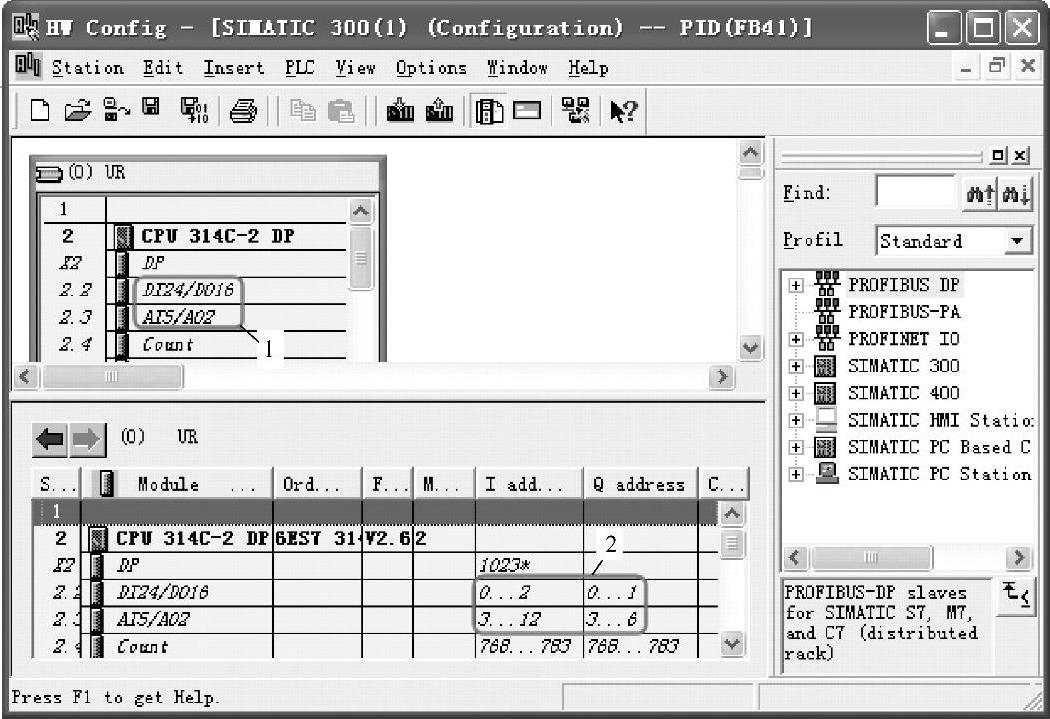The image size is (1050, 719).
Task: Click the catalog info pin icon
Action: (x=1015, y=594)
